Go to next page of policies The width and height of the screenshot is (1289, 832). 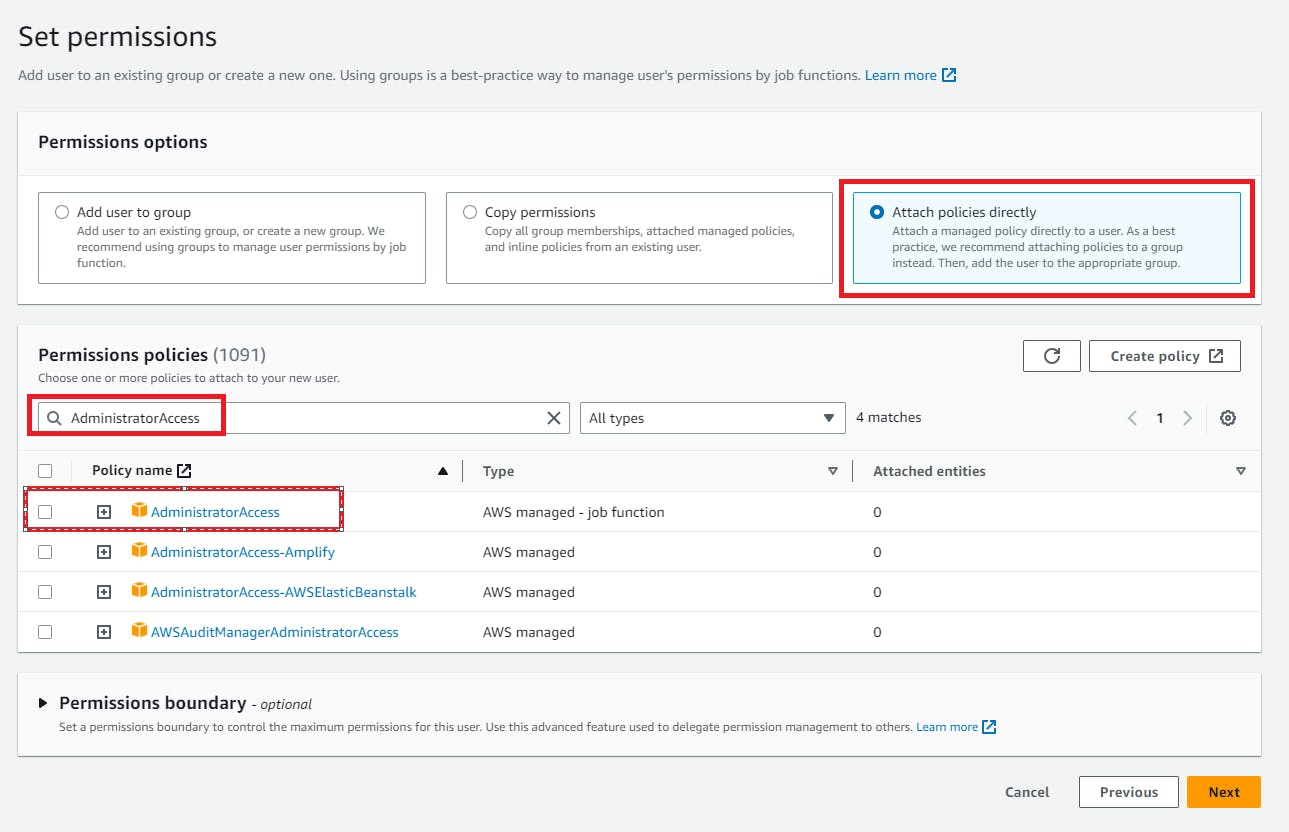tap(1187, 418)
